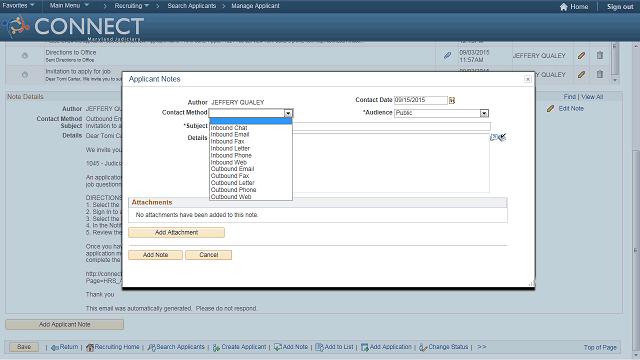Choose Outbound Fax contact method
The height and width of the screenshot is (360, 640).
point(251,176)
